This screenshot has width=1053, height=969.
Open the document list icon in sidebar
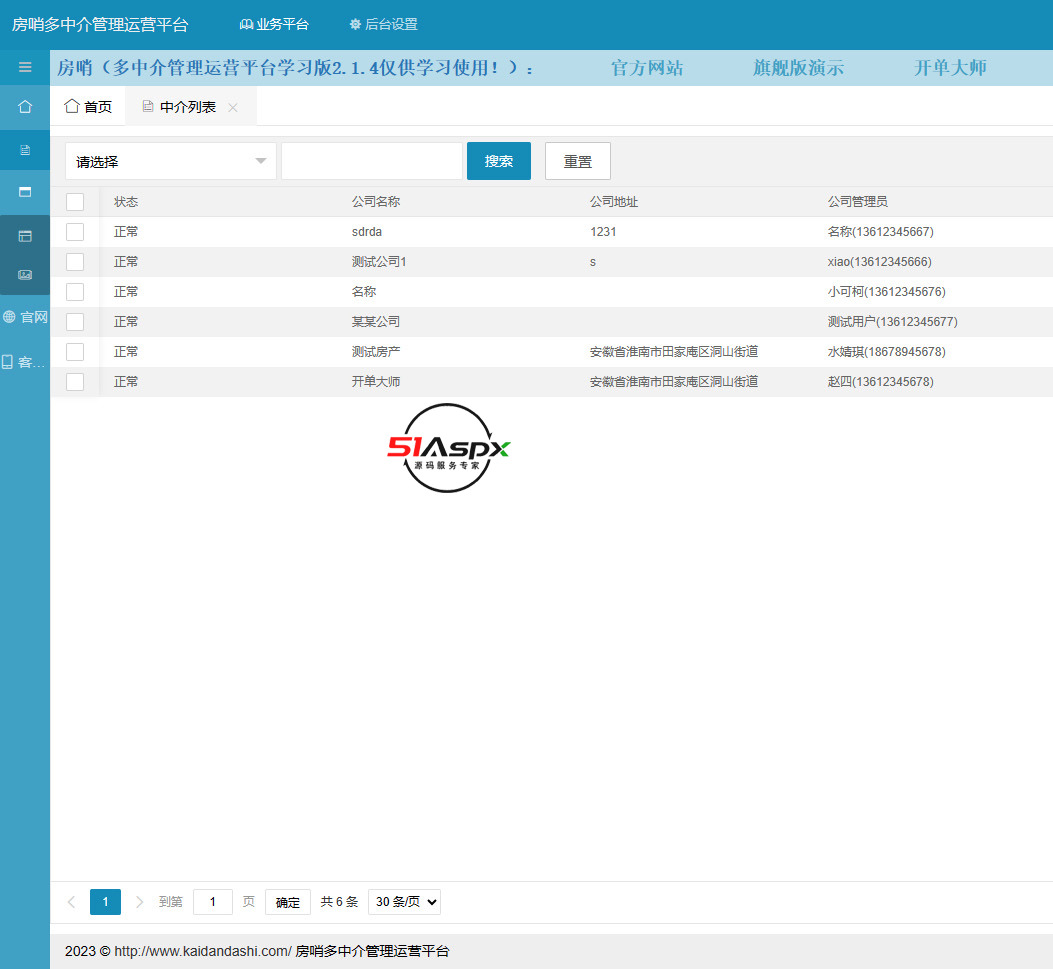(x=25, y=150)
